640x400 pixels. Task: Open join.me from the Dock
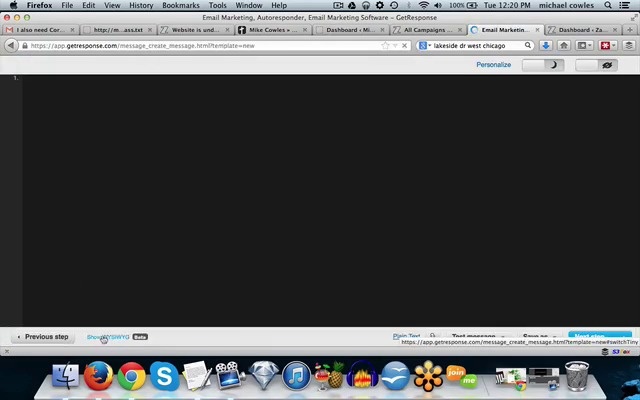pyautogui.click(x=462, y=376)
